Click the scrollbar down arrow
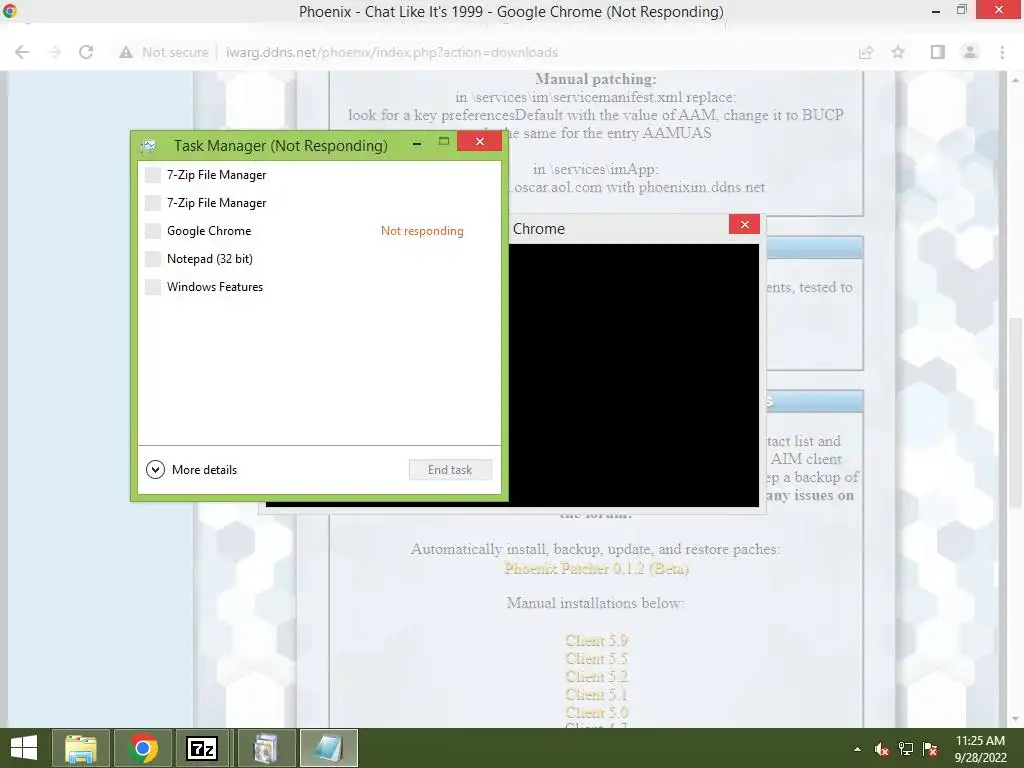The image size is (1024, 768). [x=1015, y=719]
